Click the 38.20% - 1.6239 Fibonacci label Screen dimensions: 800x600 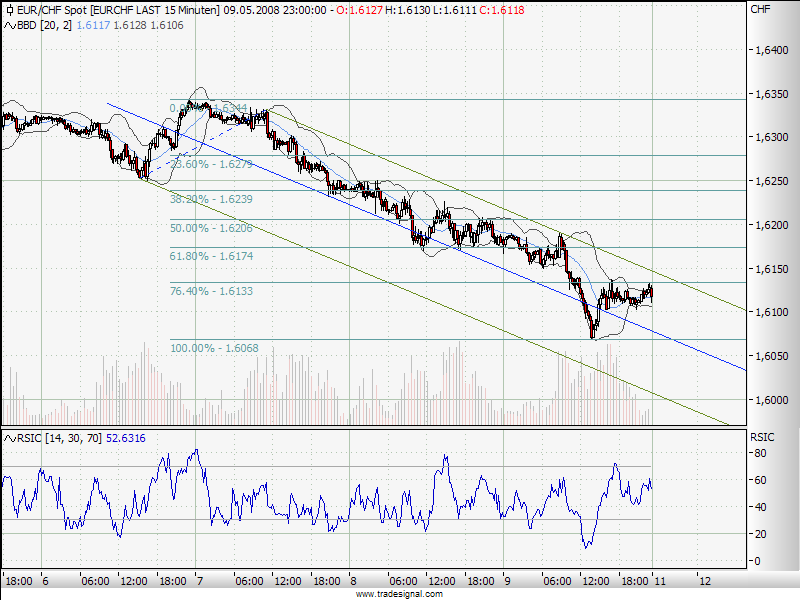(x=211, y=199)
